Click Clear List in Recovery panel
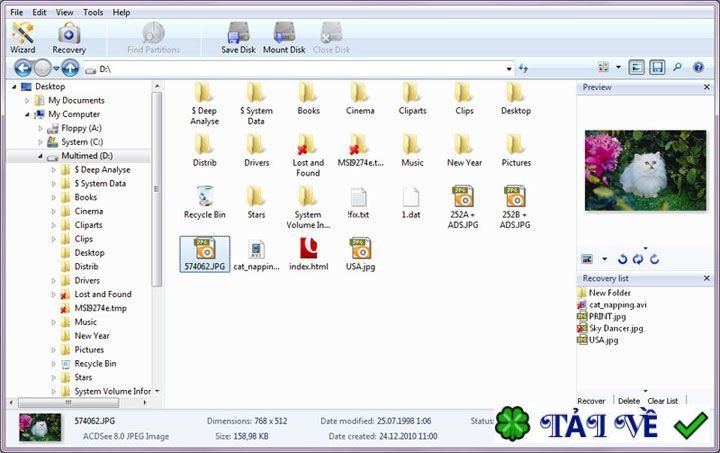The width and height of the screenshot is (720, 453). (x=662, y=400)
